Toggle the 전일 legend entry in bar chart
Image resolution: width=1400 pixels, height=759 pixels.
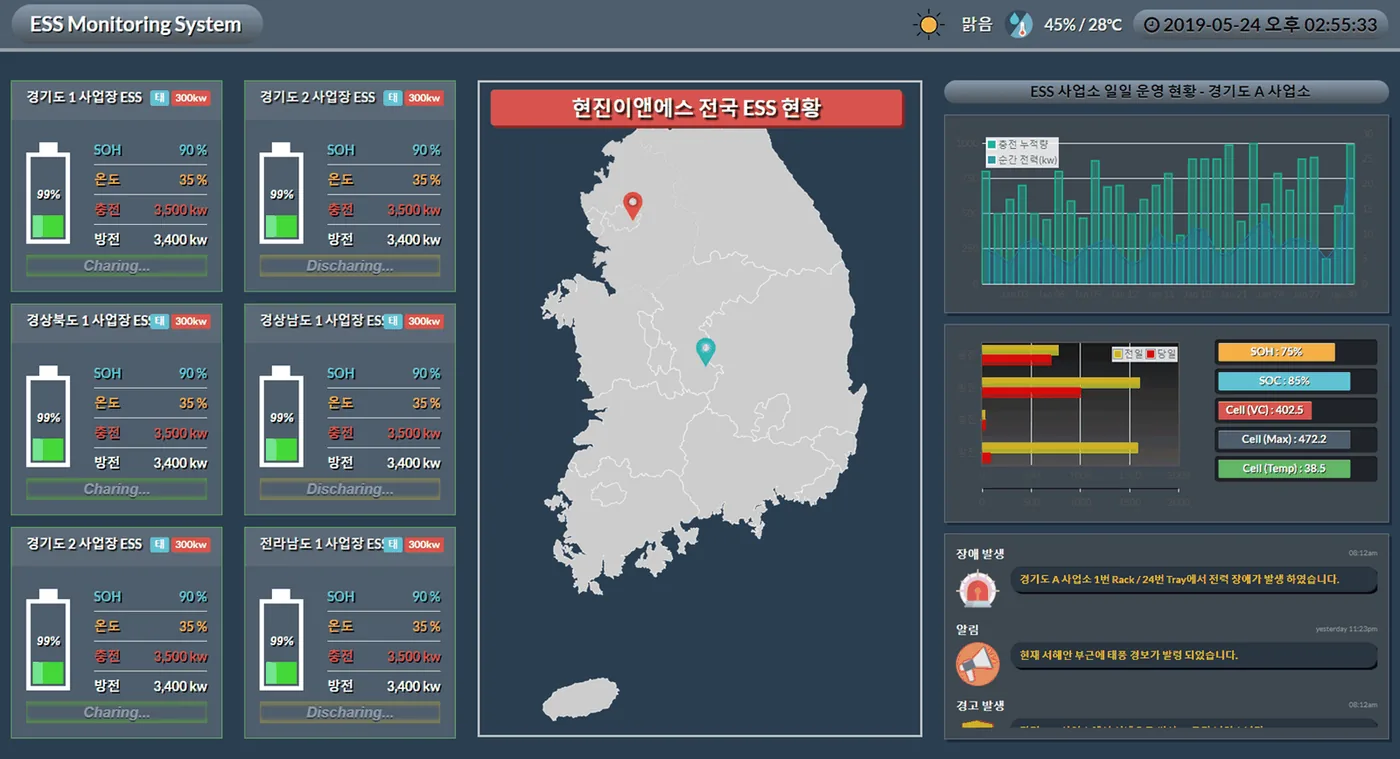pyautogui.click(x=1128, y=354)
